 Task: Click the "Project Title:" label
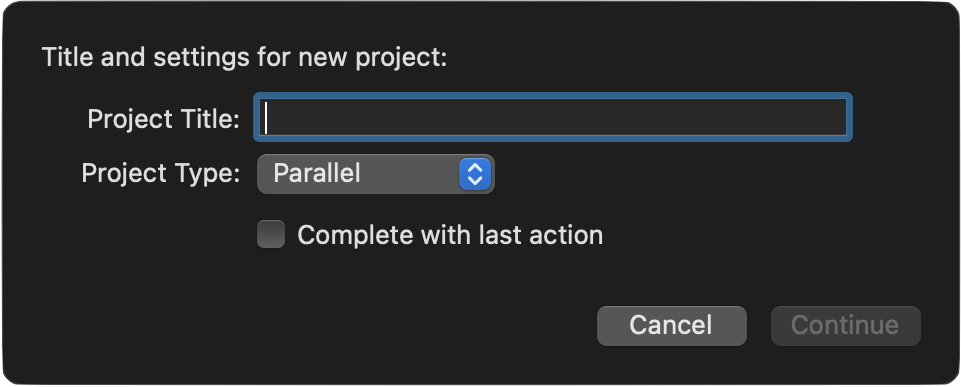164,118
